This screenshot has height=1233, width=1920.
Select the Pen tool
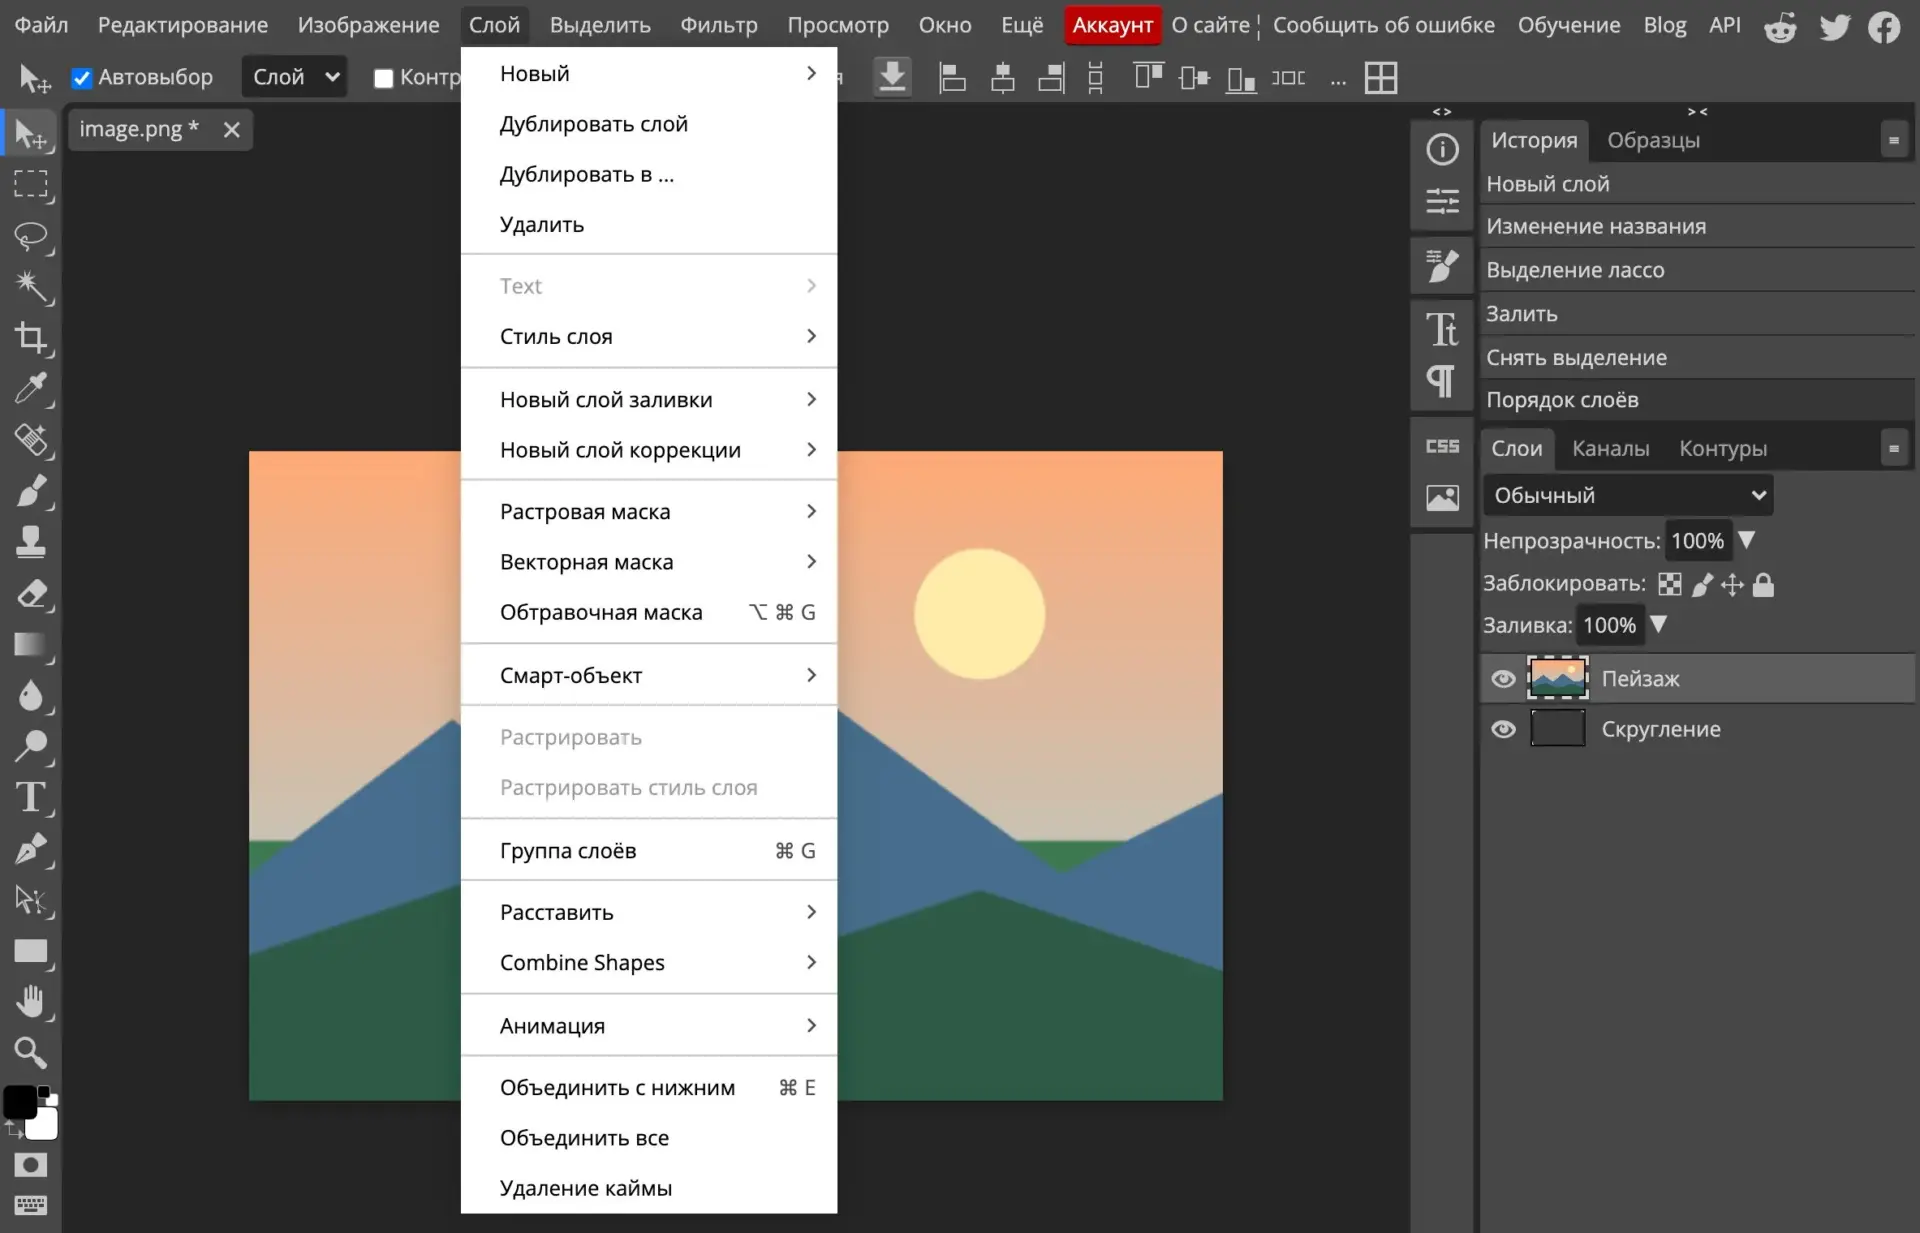click(x=31, y=849)
